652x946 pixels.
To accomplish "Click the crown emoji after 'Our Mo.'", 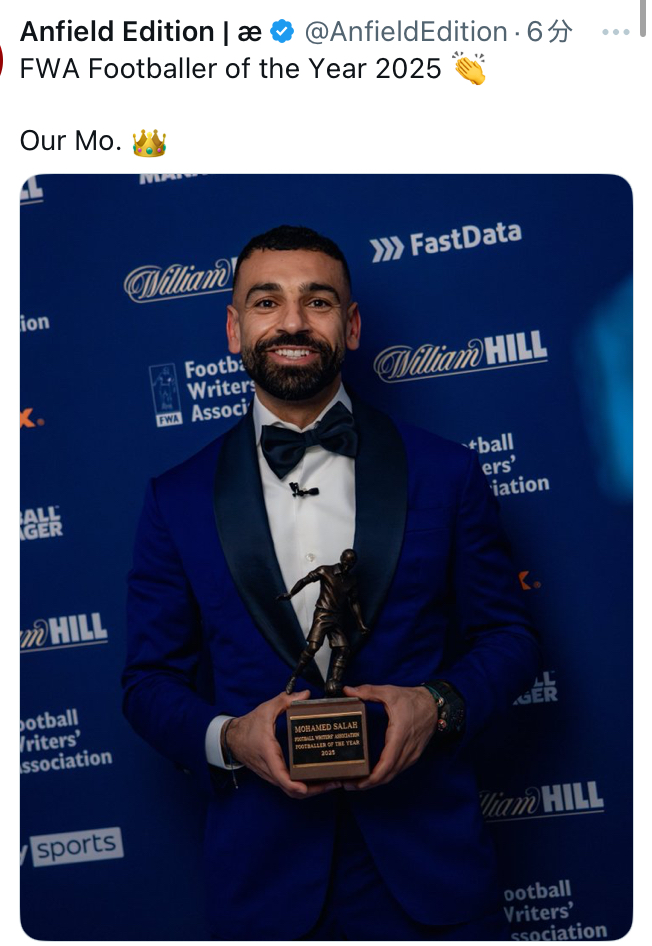I will pyautogui.click(x=149, y=143).
